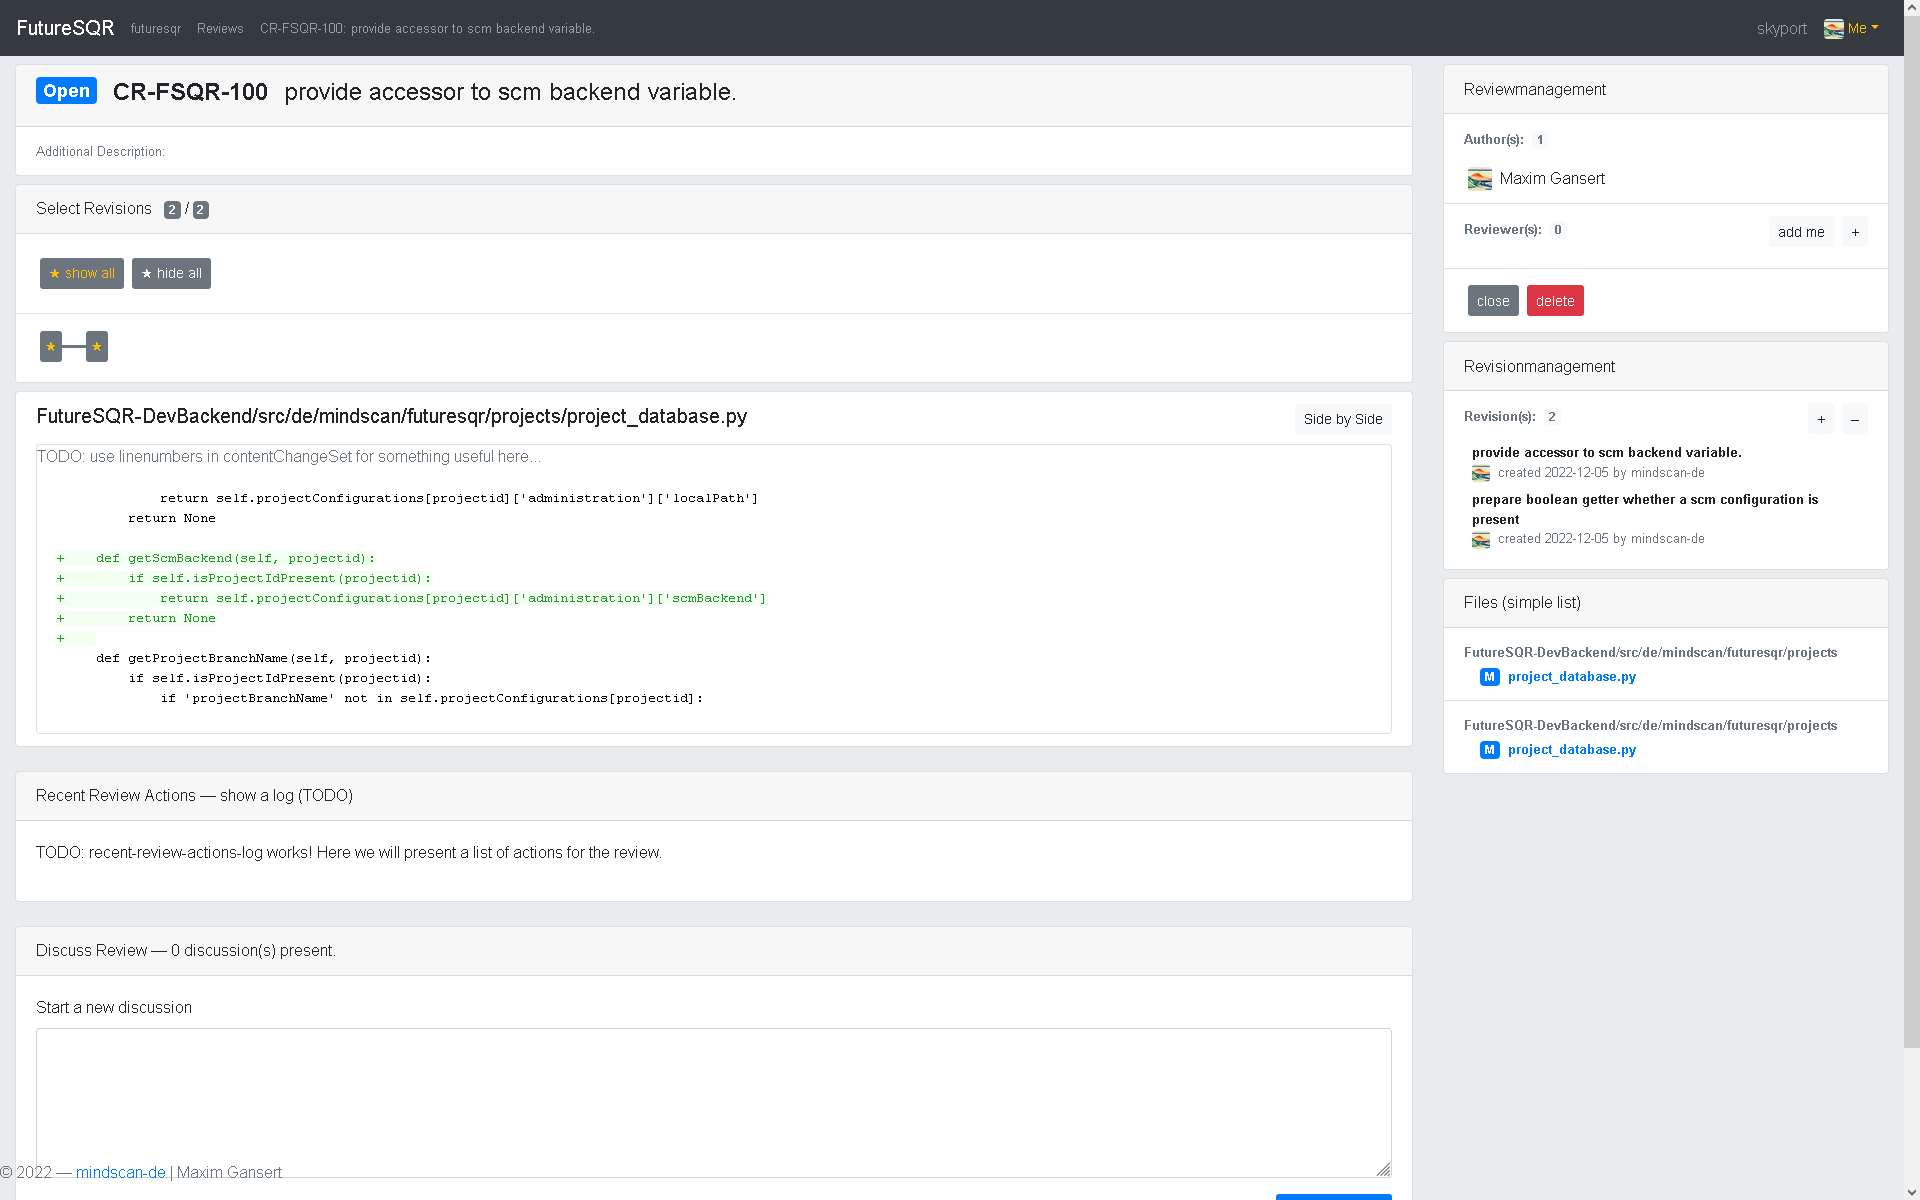Click the plus icon to add a reviewer
This screenshot has width=1920, height=1200.
pyautogui.click(x=1855, y=232)
